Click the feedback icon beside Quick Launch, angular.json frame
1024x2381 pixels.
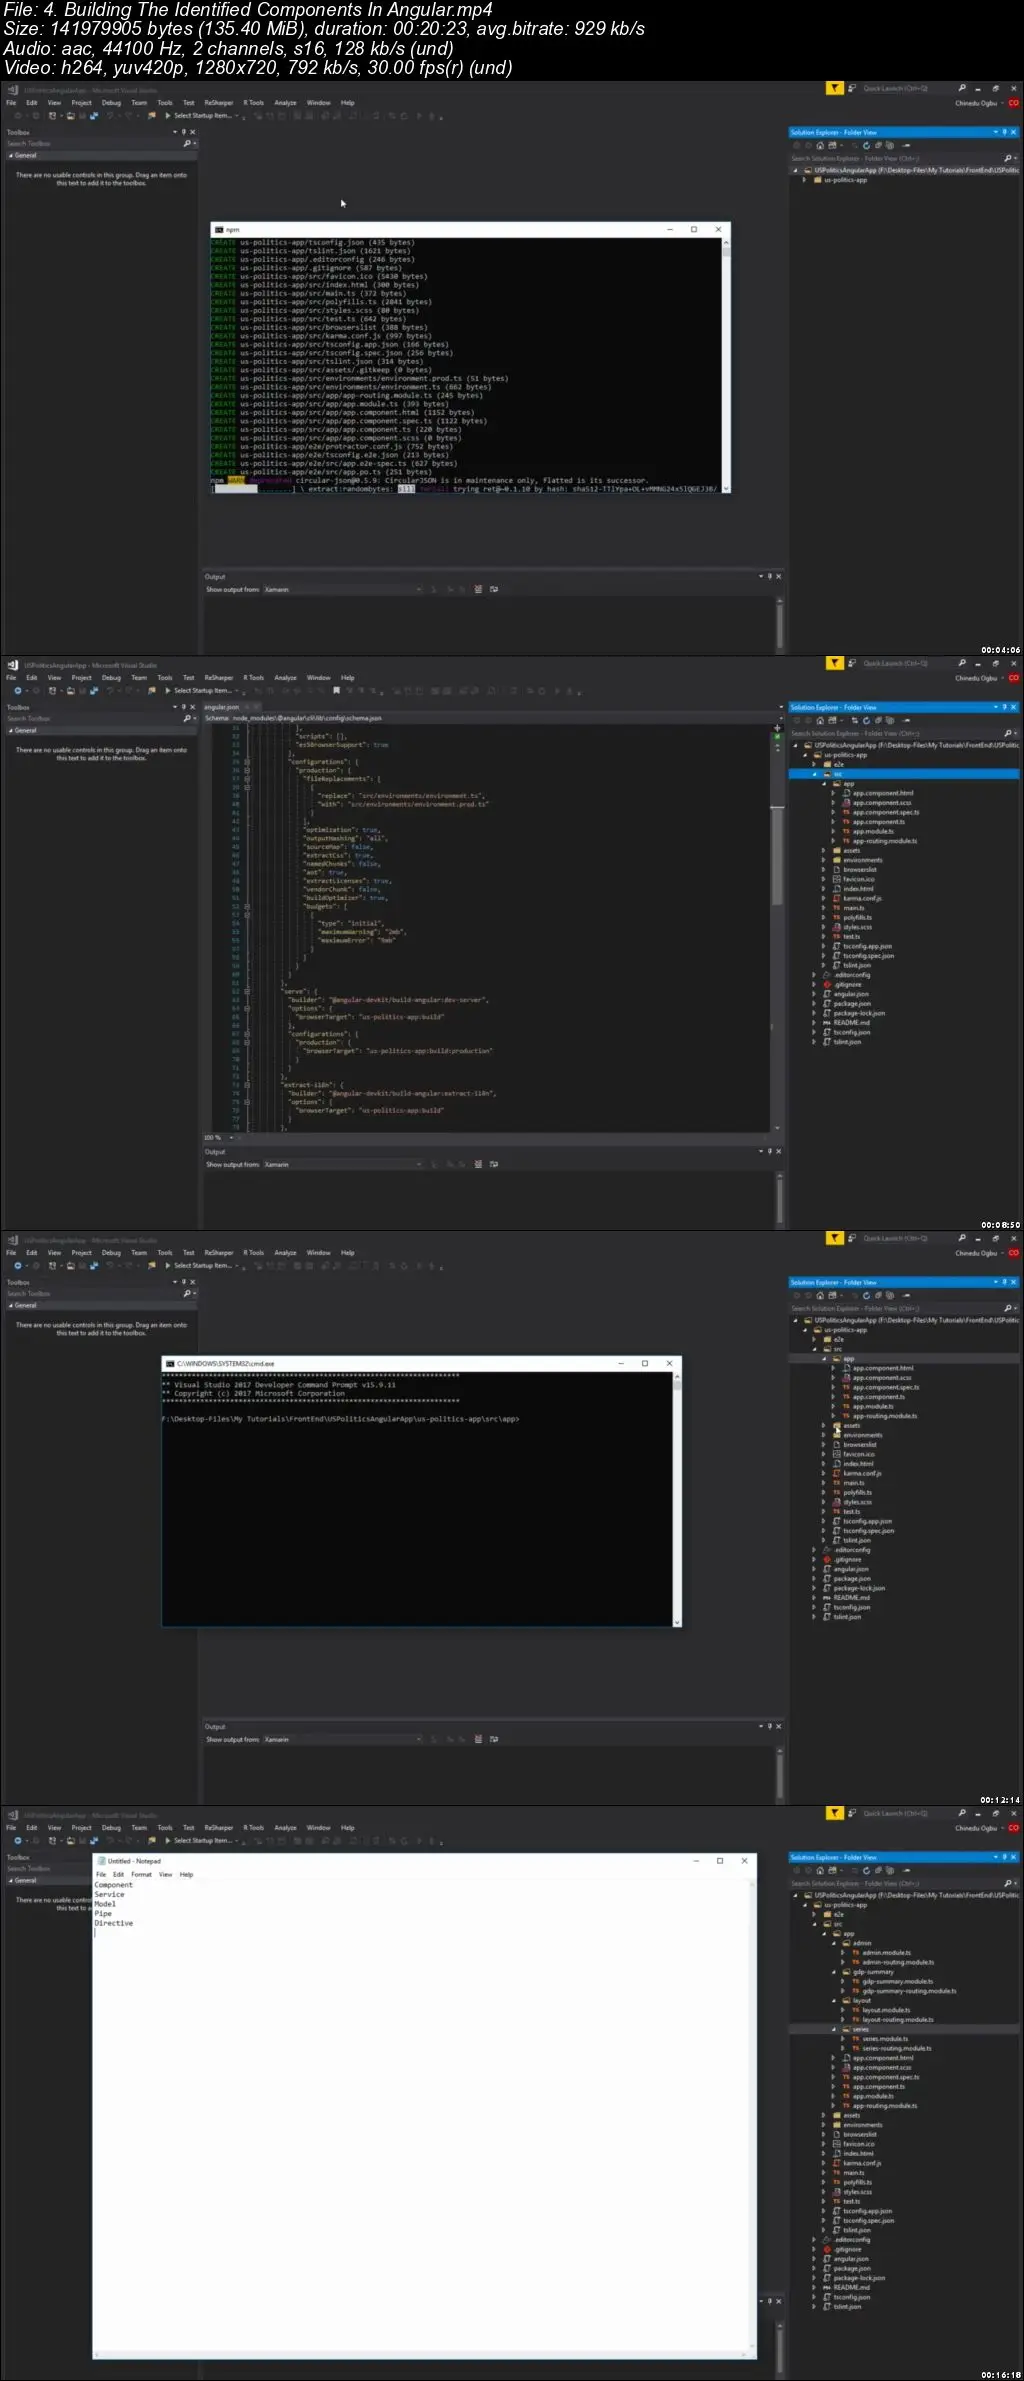pyautogui.click(x=852, y=663)
